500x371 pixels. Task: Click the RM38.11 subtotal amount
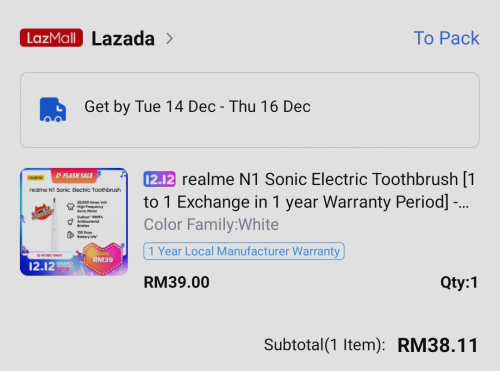[438, 345]
